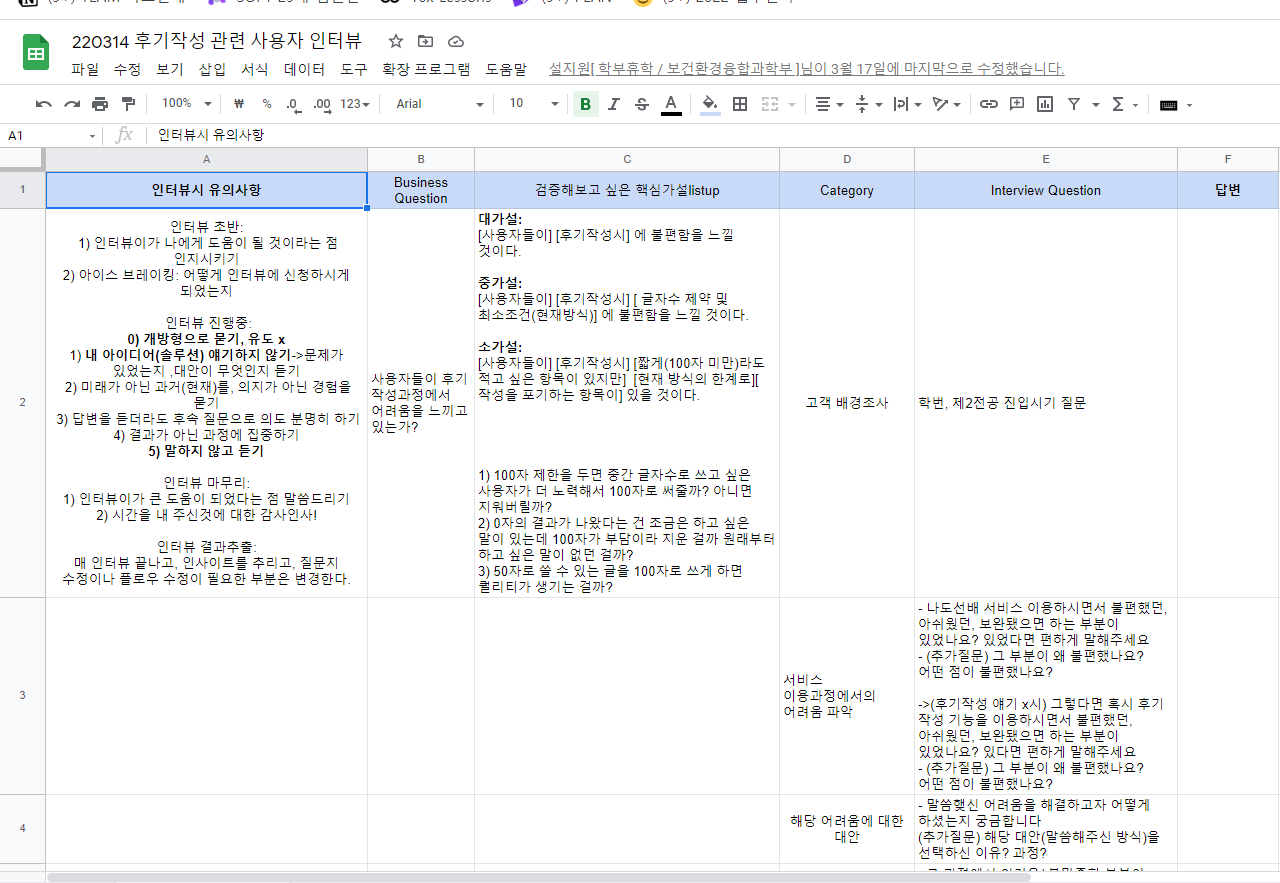The height and width of the screenshot is (883, 1280).
Task: Select the Category header cell
Action: coord(847,190)
